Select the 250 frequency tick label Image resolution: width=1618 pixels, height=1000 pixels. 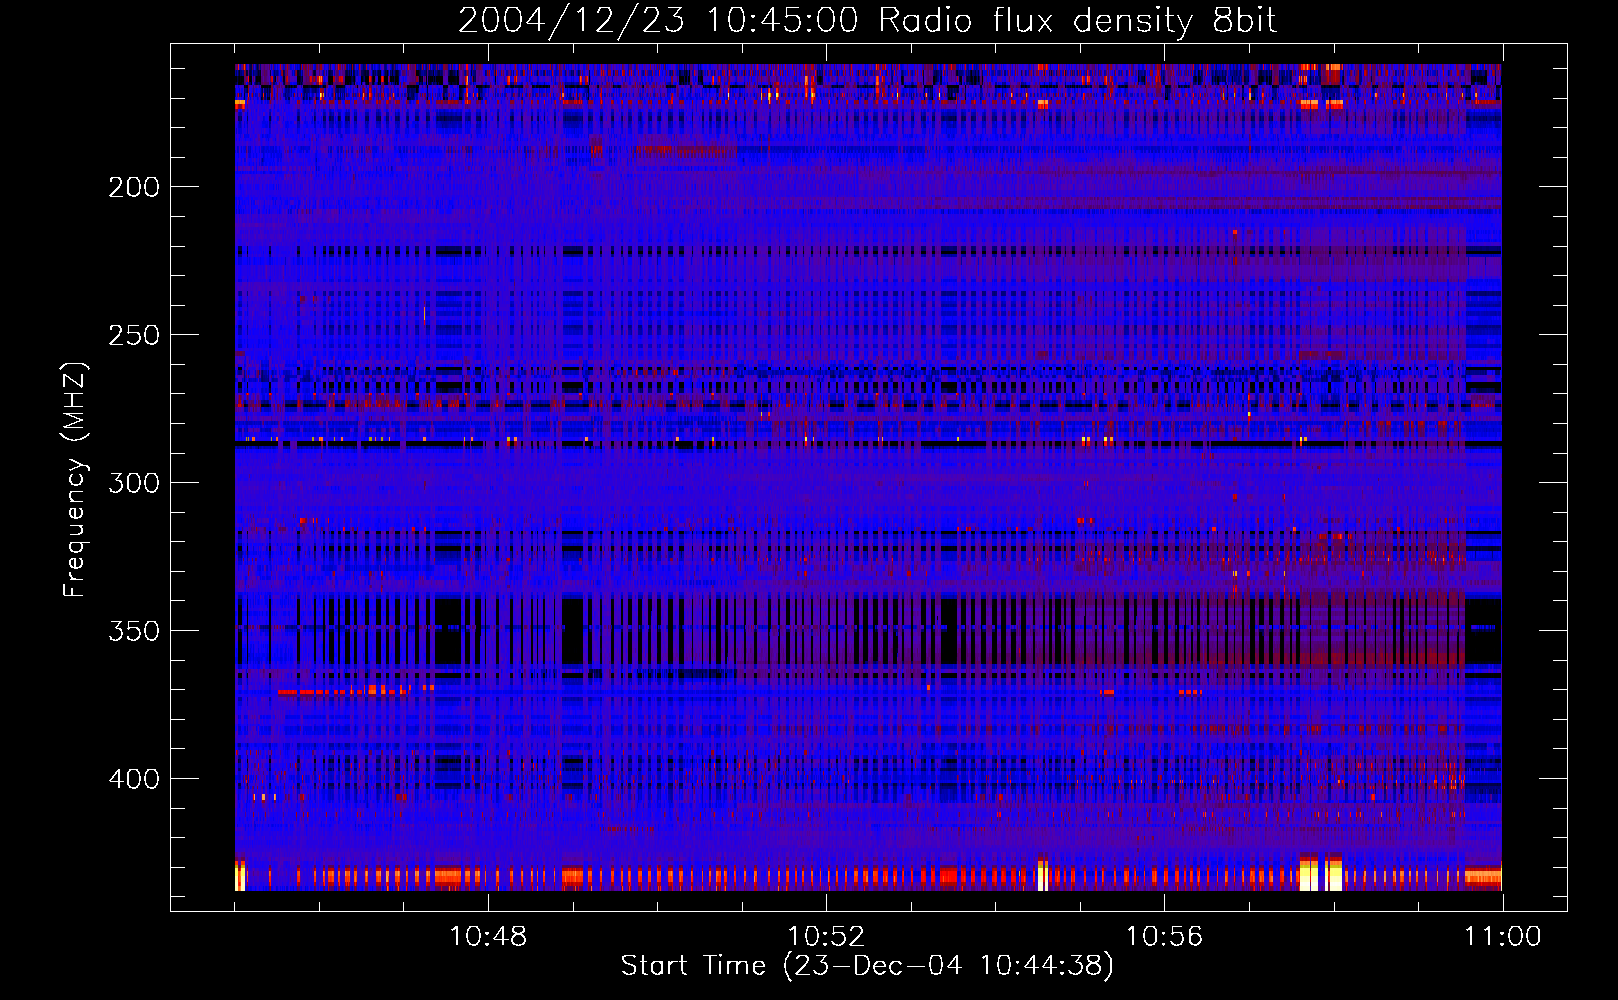pyautogui.click(x=134, y=335)
